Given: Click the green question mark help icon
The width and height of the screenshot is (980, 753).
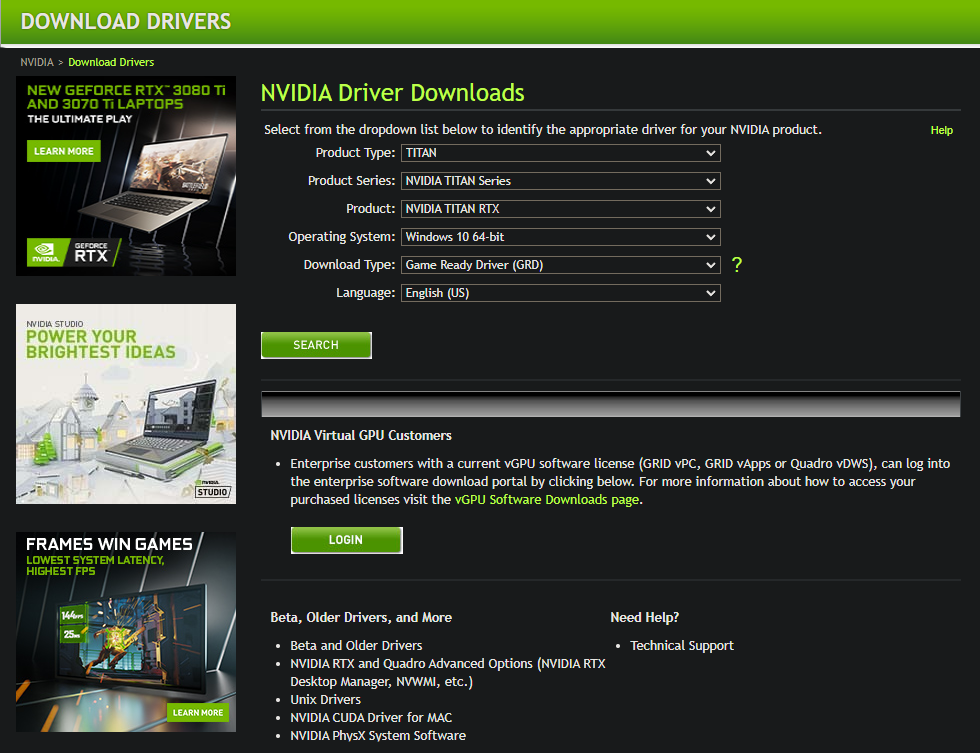Looking at the screenshot, I should pyautogui.click(x=737, y=265).
